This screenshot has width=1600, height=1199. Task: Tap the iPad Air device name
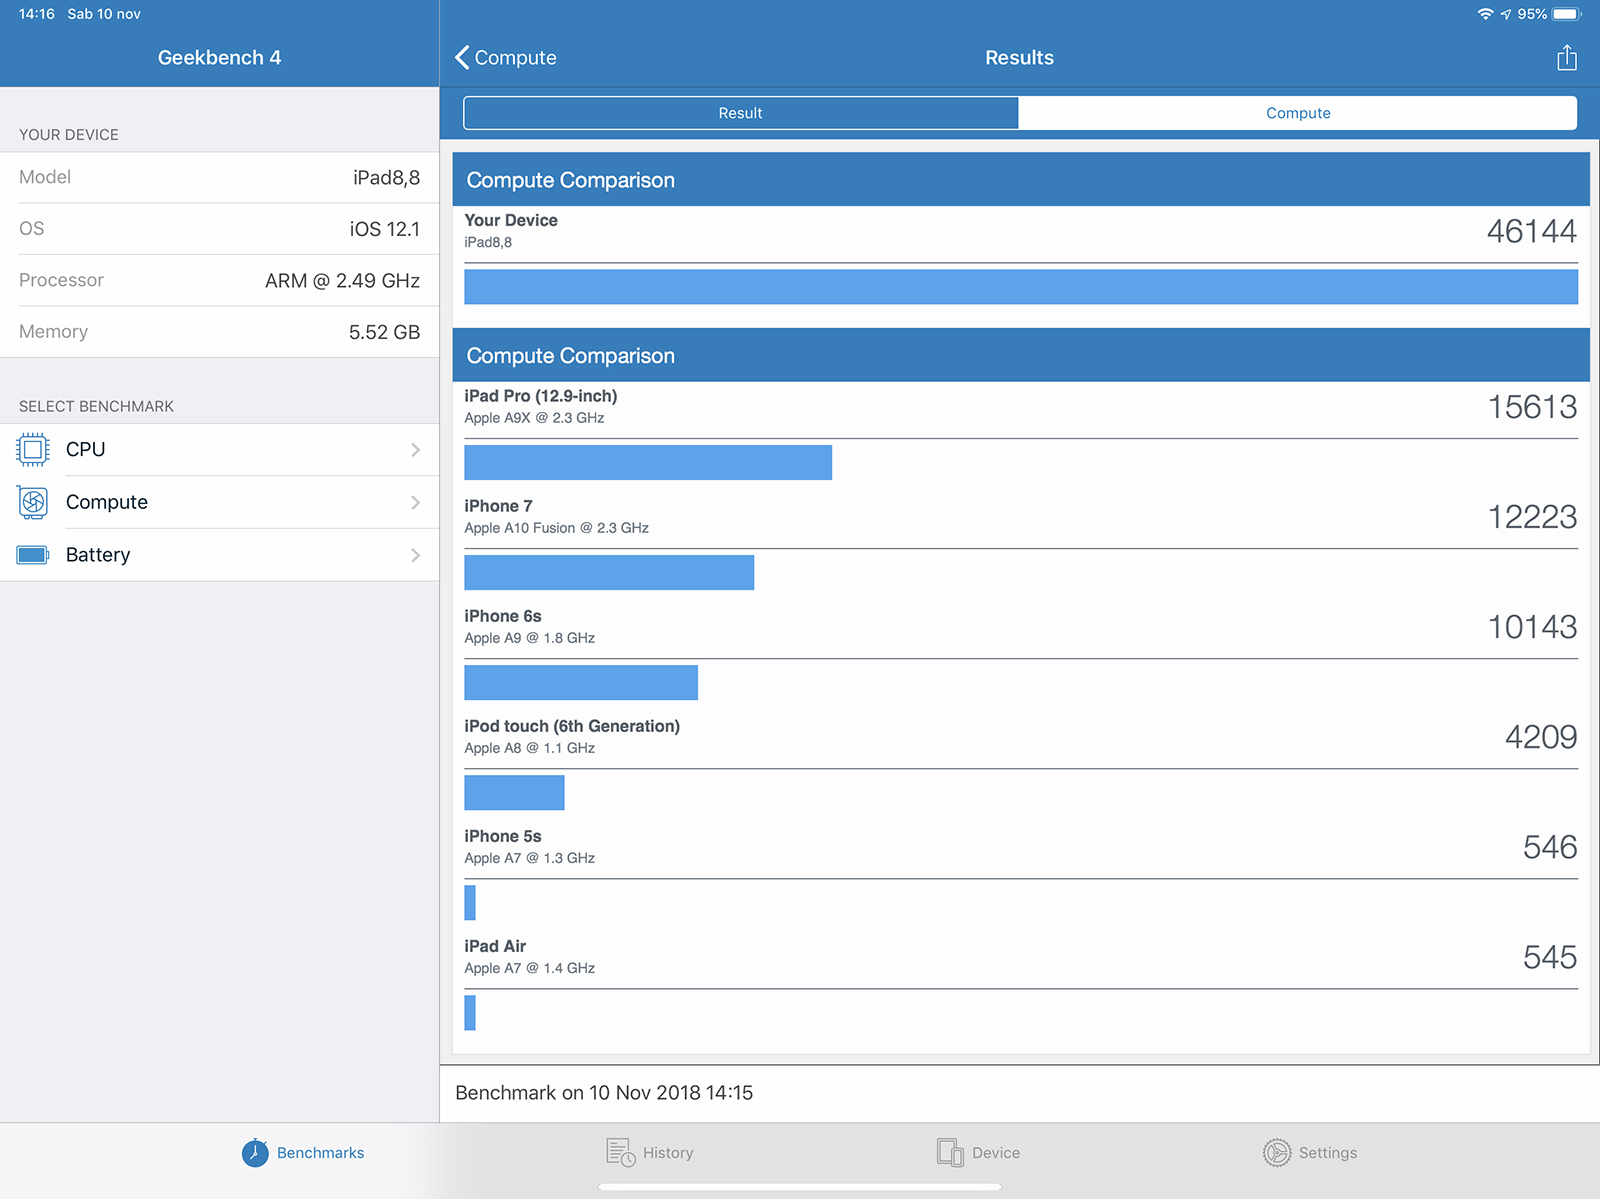click(x=495, y=946)
